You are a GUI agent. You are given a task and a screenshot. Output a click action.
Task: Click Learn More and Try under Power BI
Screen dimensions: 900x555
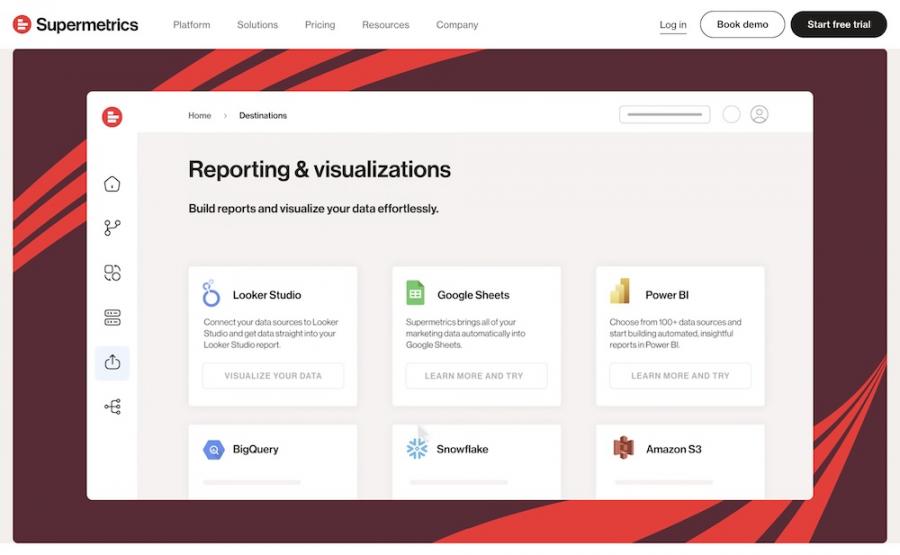(x=680, y=376)
